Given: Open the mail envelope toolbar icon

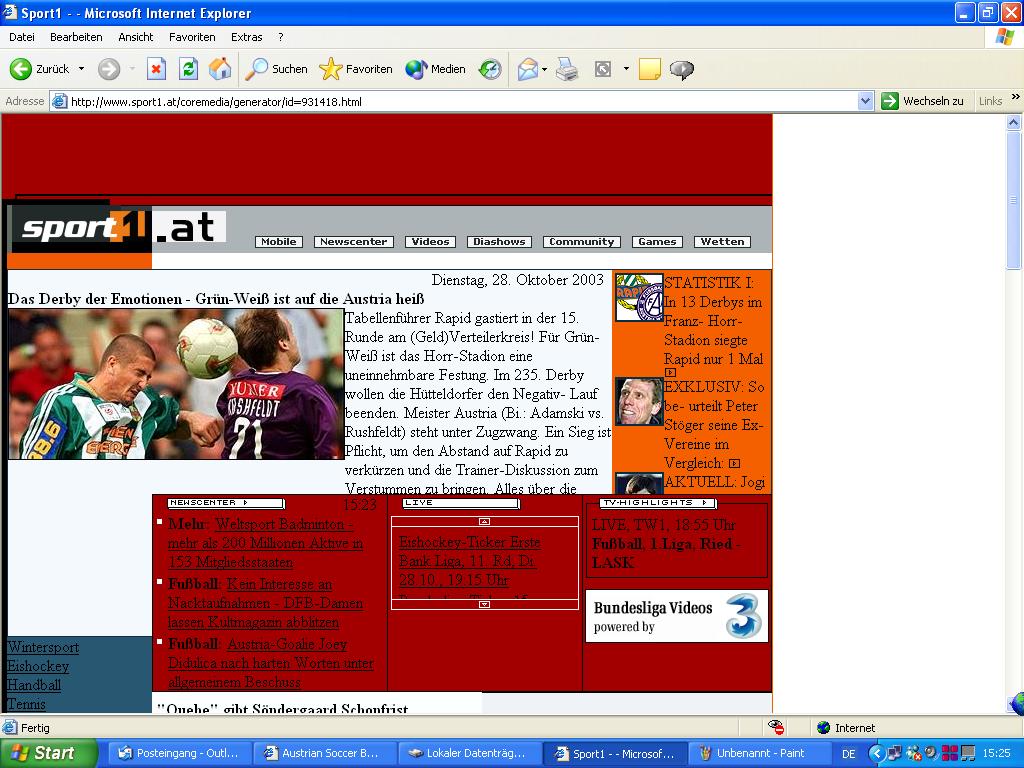Looking at the screenshot, I should (x=528, y=69).
